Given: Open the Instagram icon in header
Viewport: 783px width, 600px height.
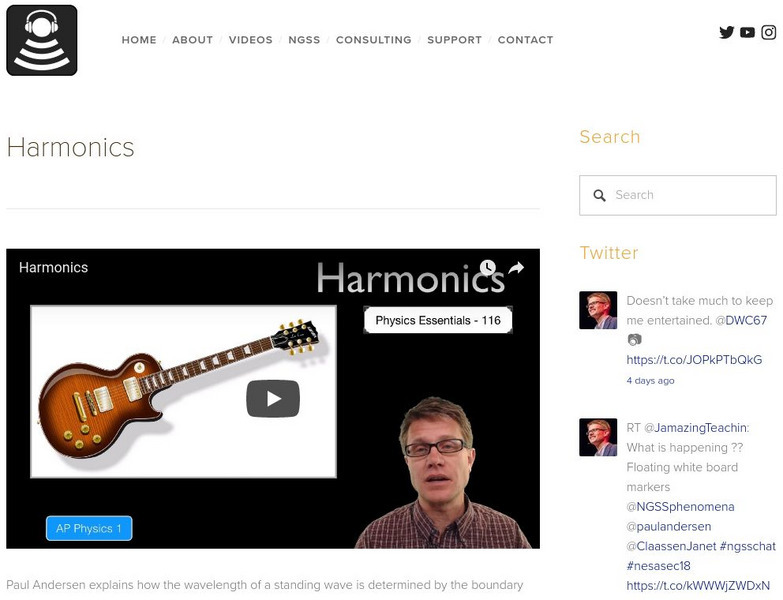Looking at the screenshot, I should click(x=769, y=32).
